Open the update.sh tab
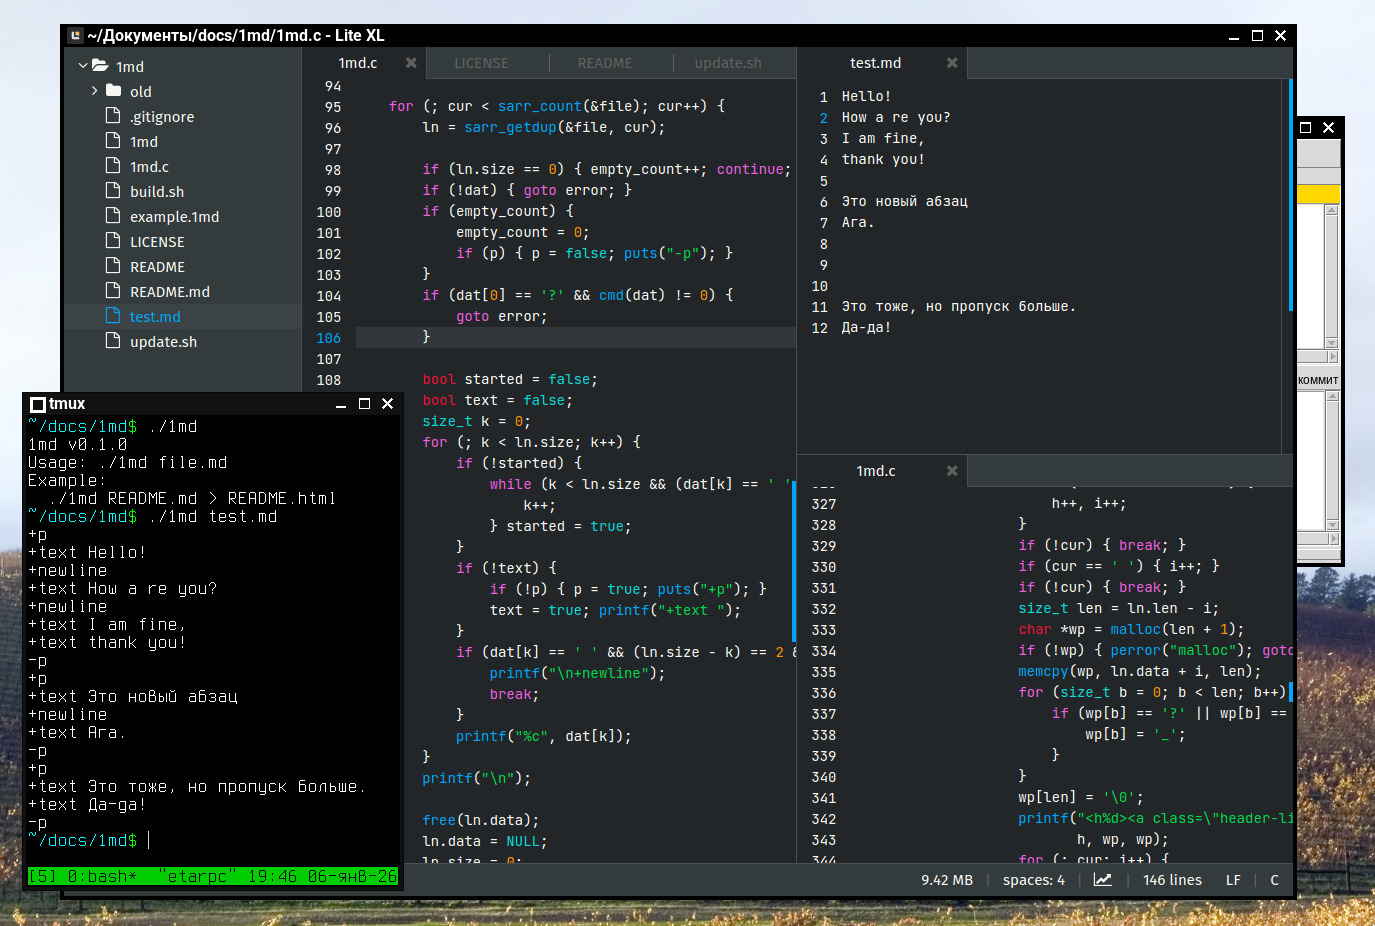Screen dimensions: 1375x926 coord(727,63)
